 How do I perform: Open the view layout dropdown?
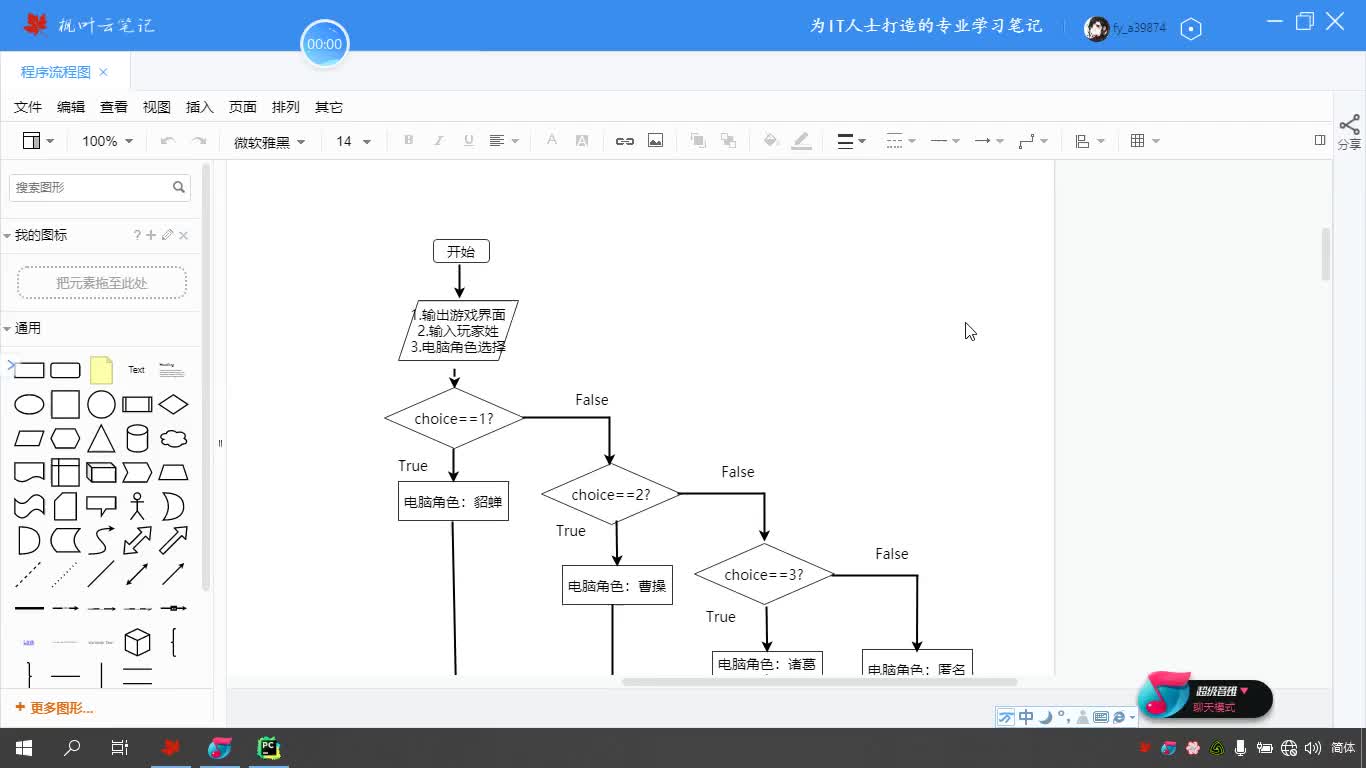point(38,141)
